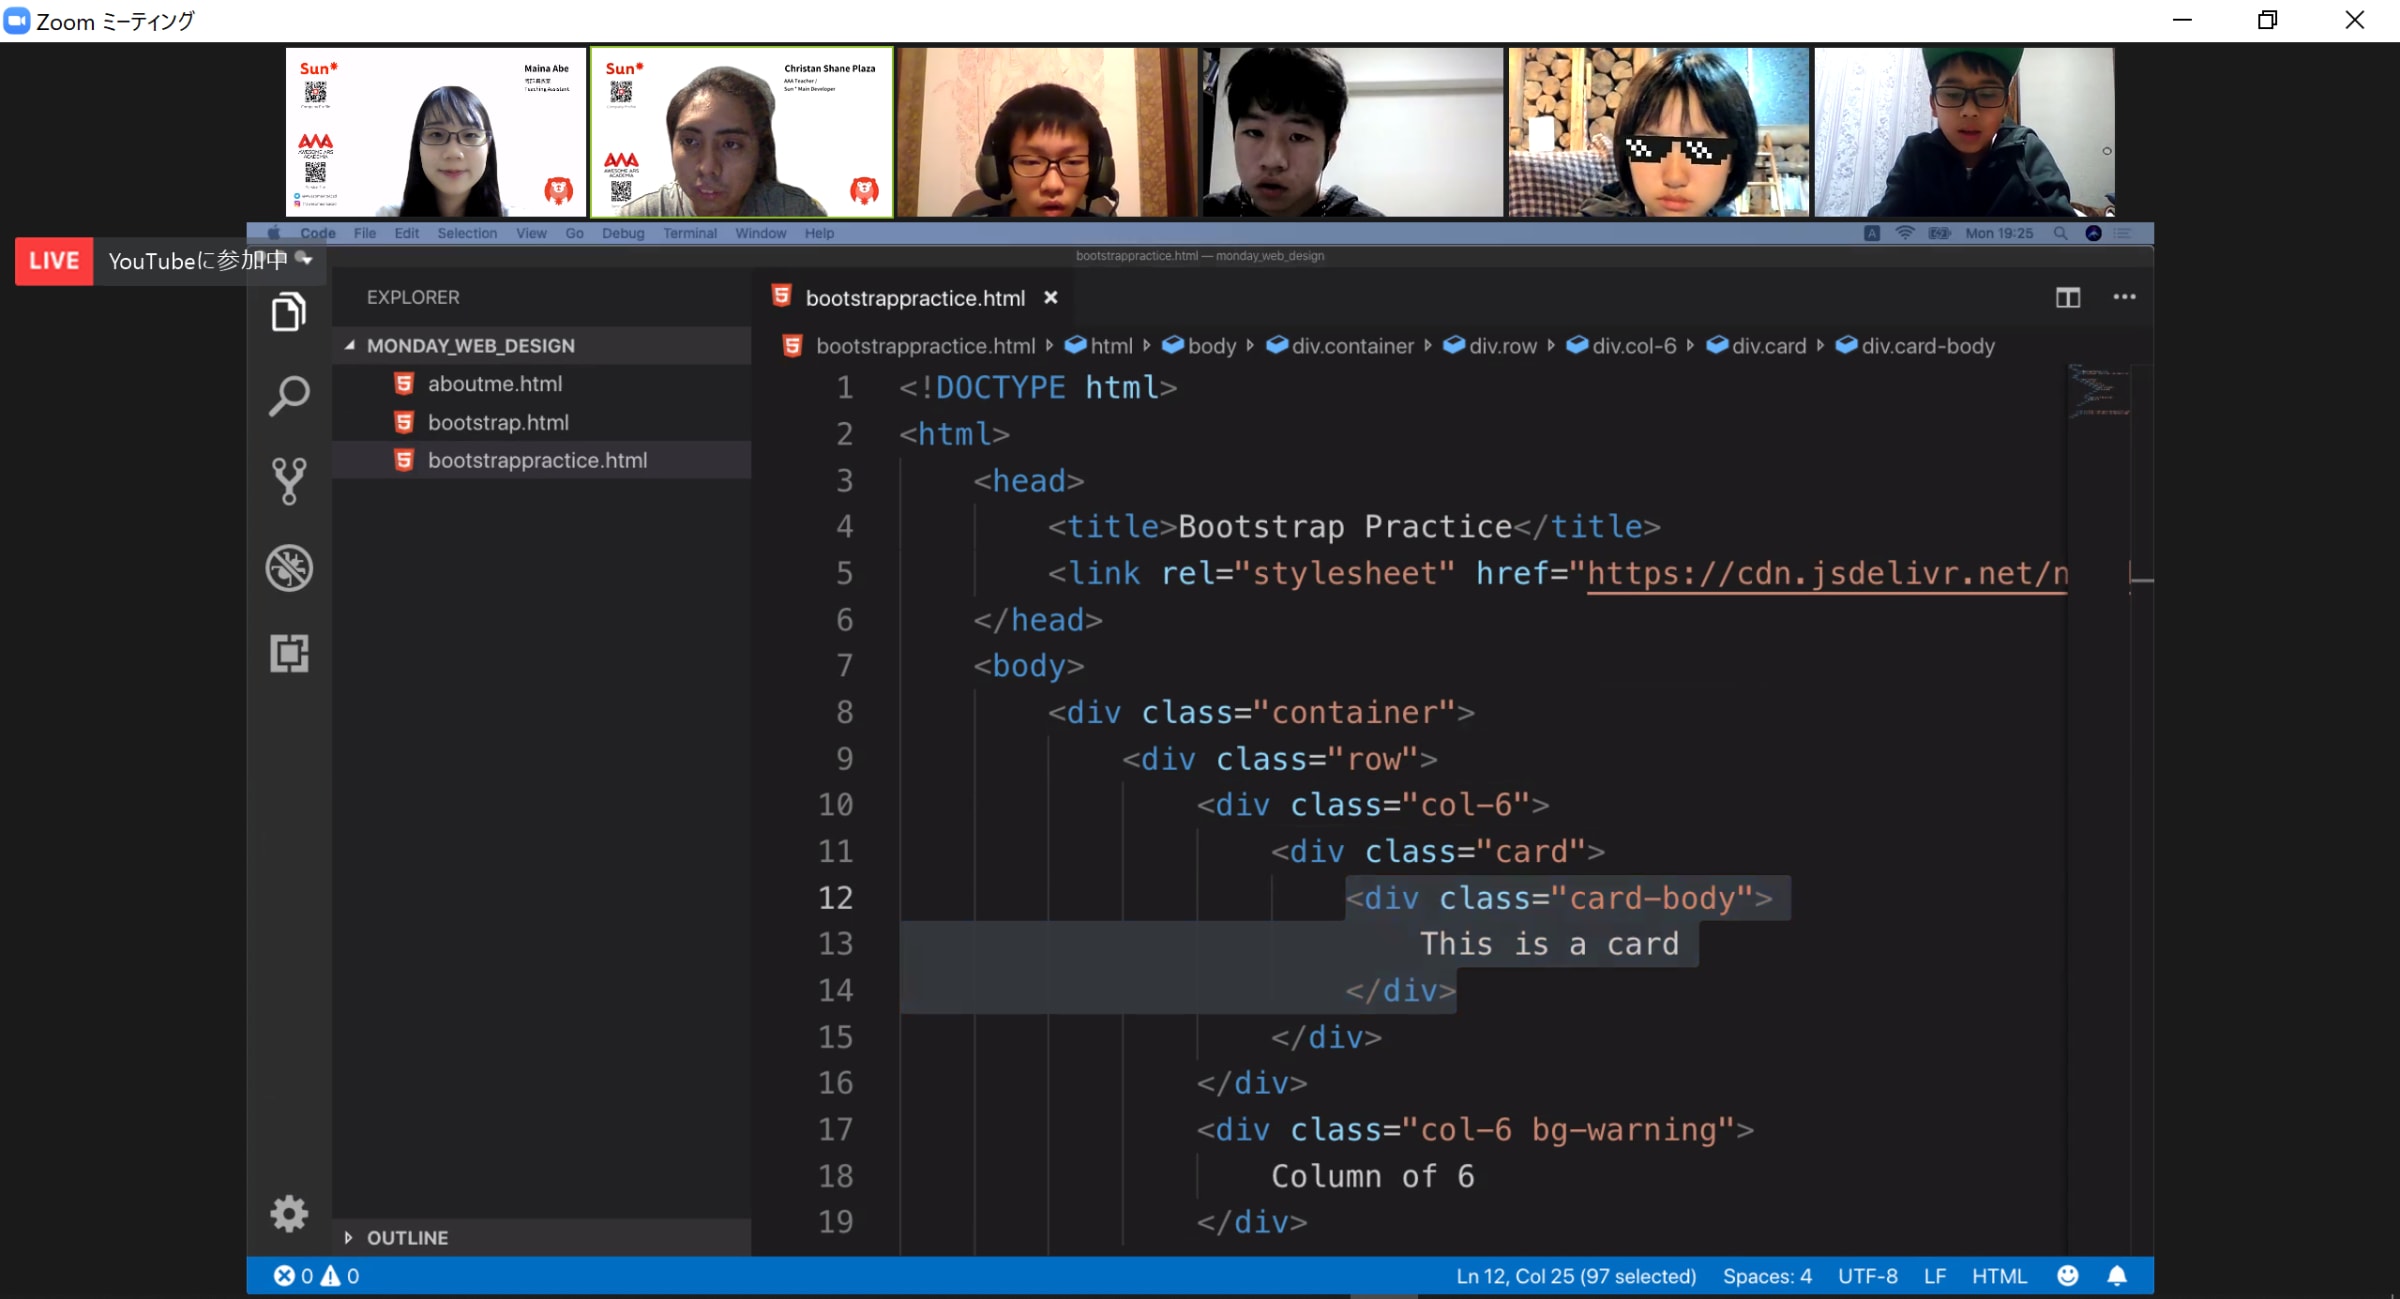Select Christan Shane Plaza's video thumbnail
The width and height of the screenshot is (2400, 1299).
click(x=741, y=132)
